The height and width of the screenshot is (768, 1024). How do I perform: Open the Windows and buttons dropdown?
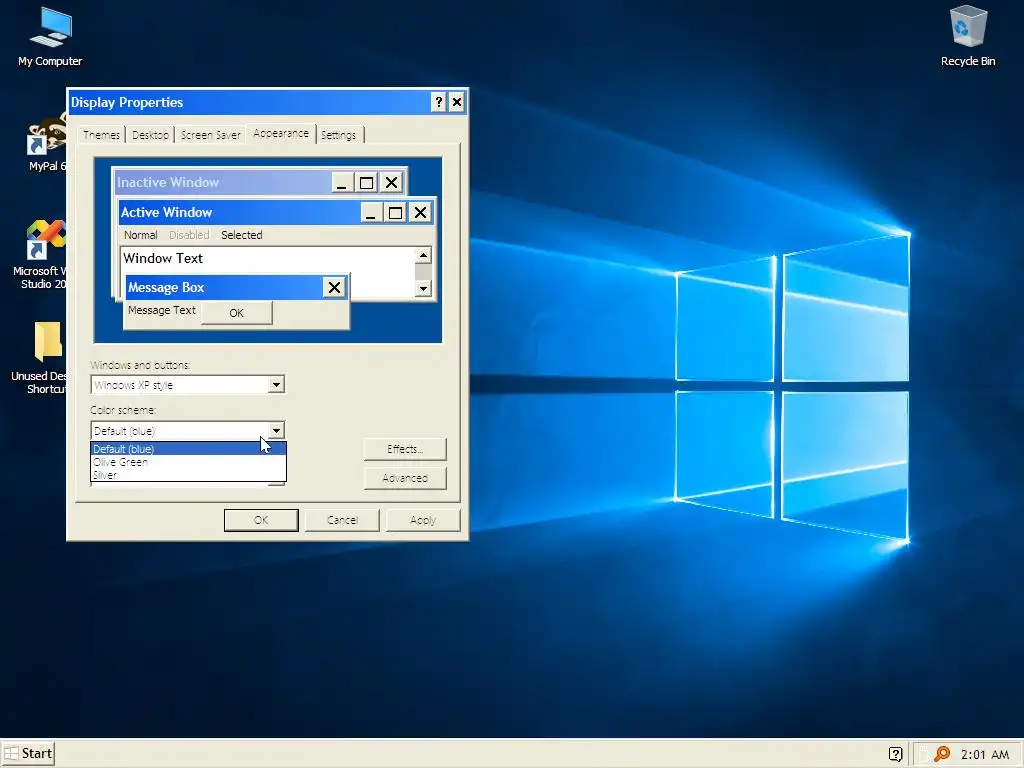pyautogui.click(x=188, y=385)
